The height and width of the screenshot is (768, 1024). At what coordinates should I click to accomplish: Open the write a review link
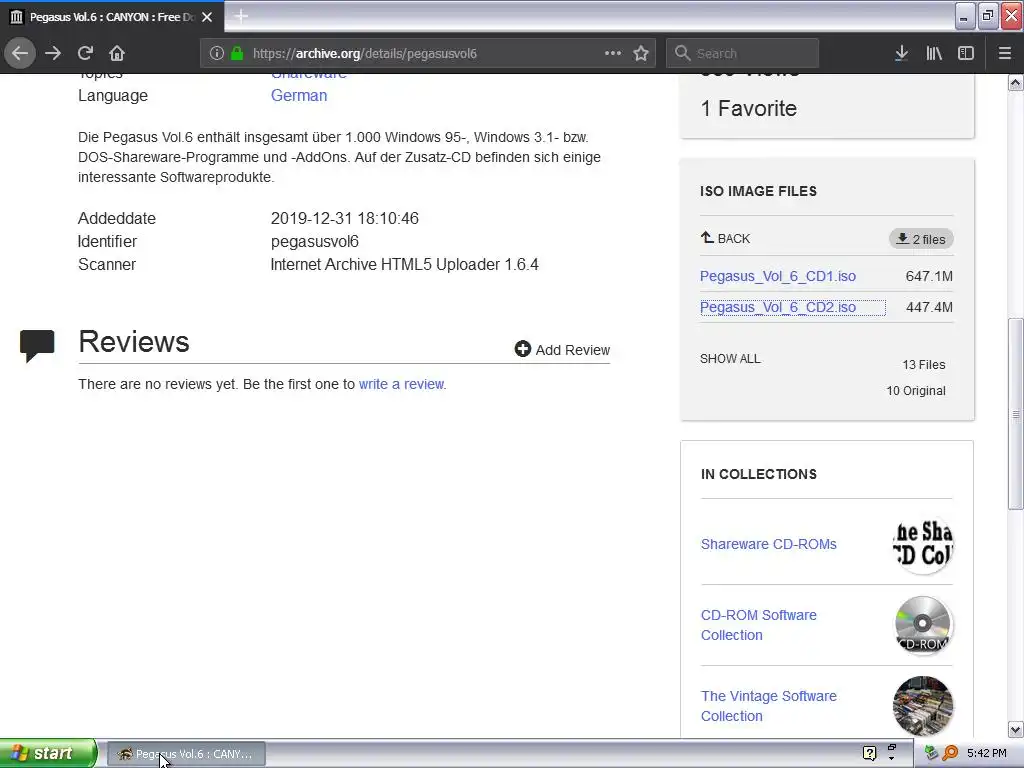point(401,384)
